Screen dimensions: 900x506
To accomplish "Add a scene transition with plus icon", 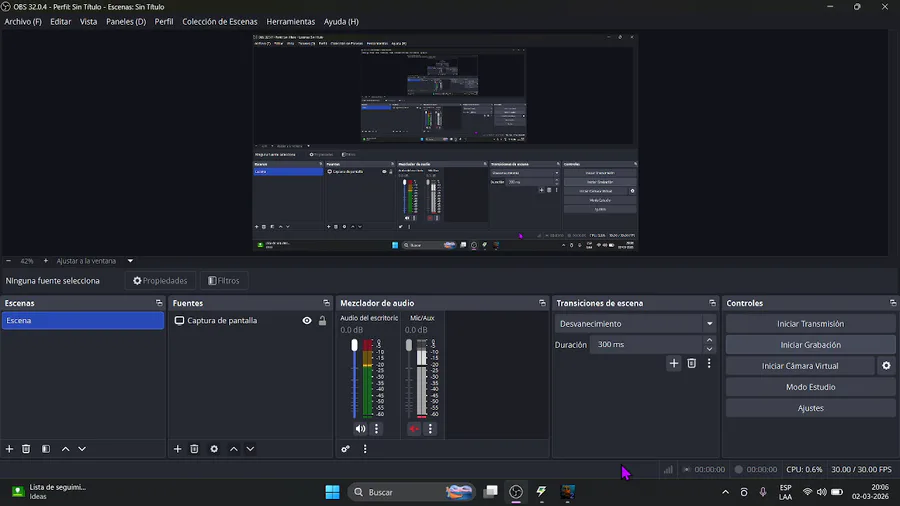I will pyautogui.click(x=674, y=363).
